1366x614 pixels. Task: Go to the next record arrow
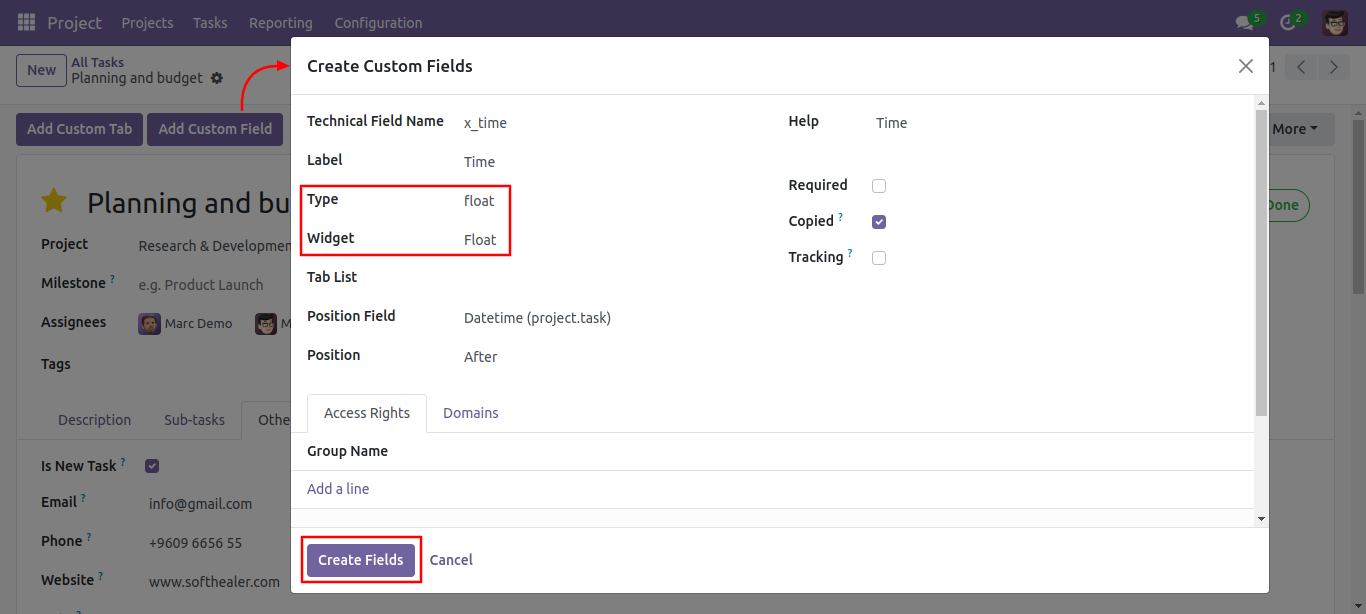point(1333,67)
